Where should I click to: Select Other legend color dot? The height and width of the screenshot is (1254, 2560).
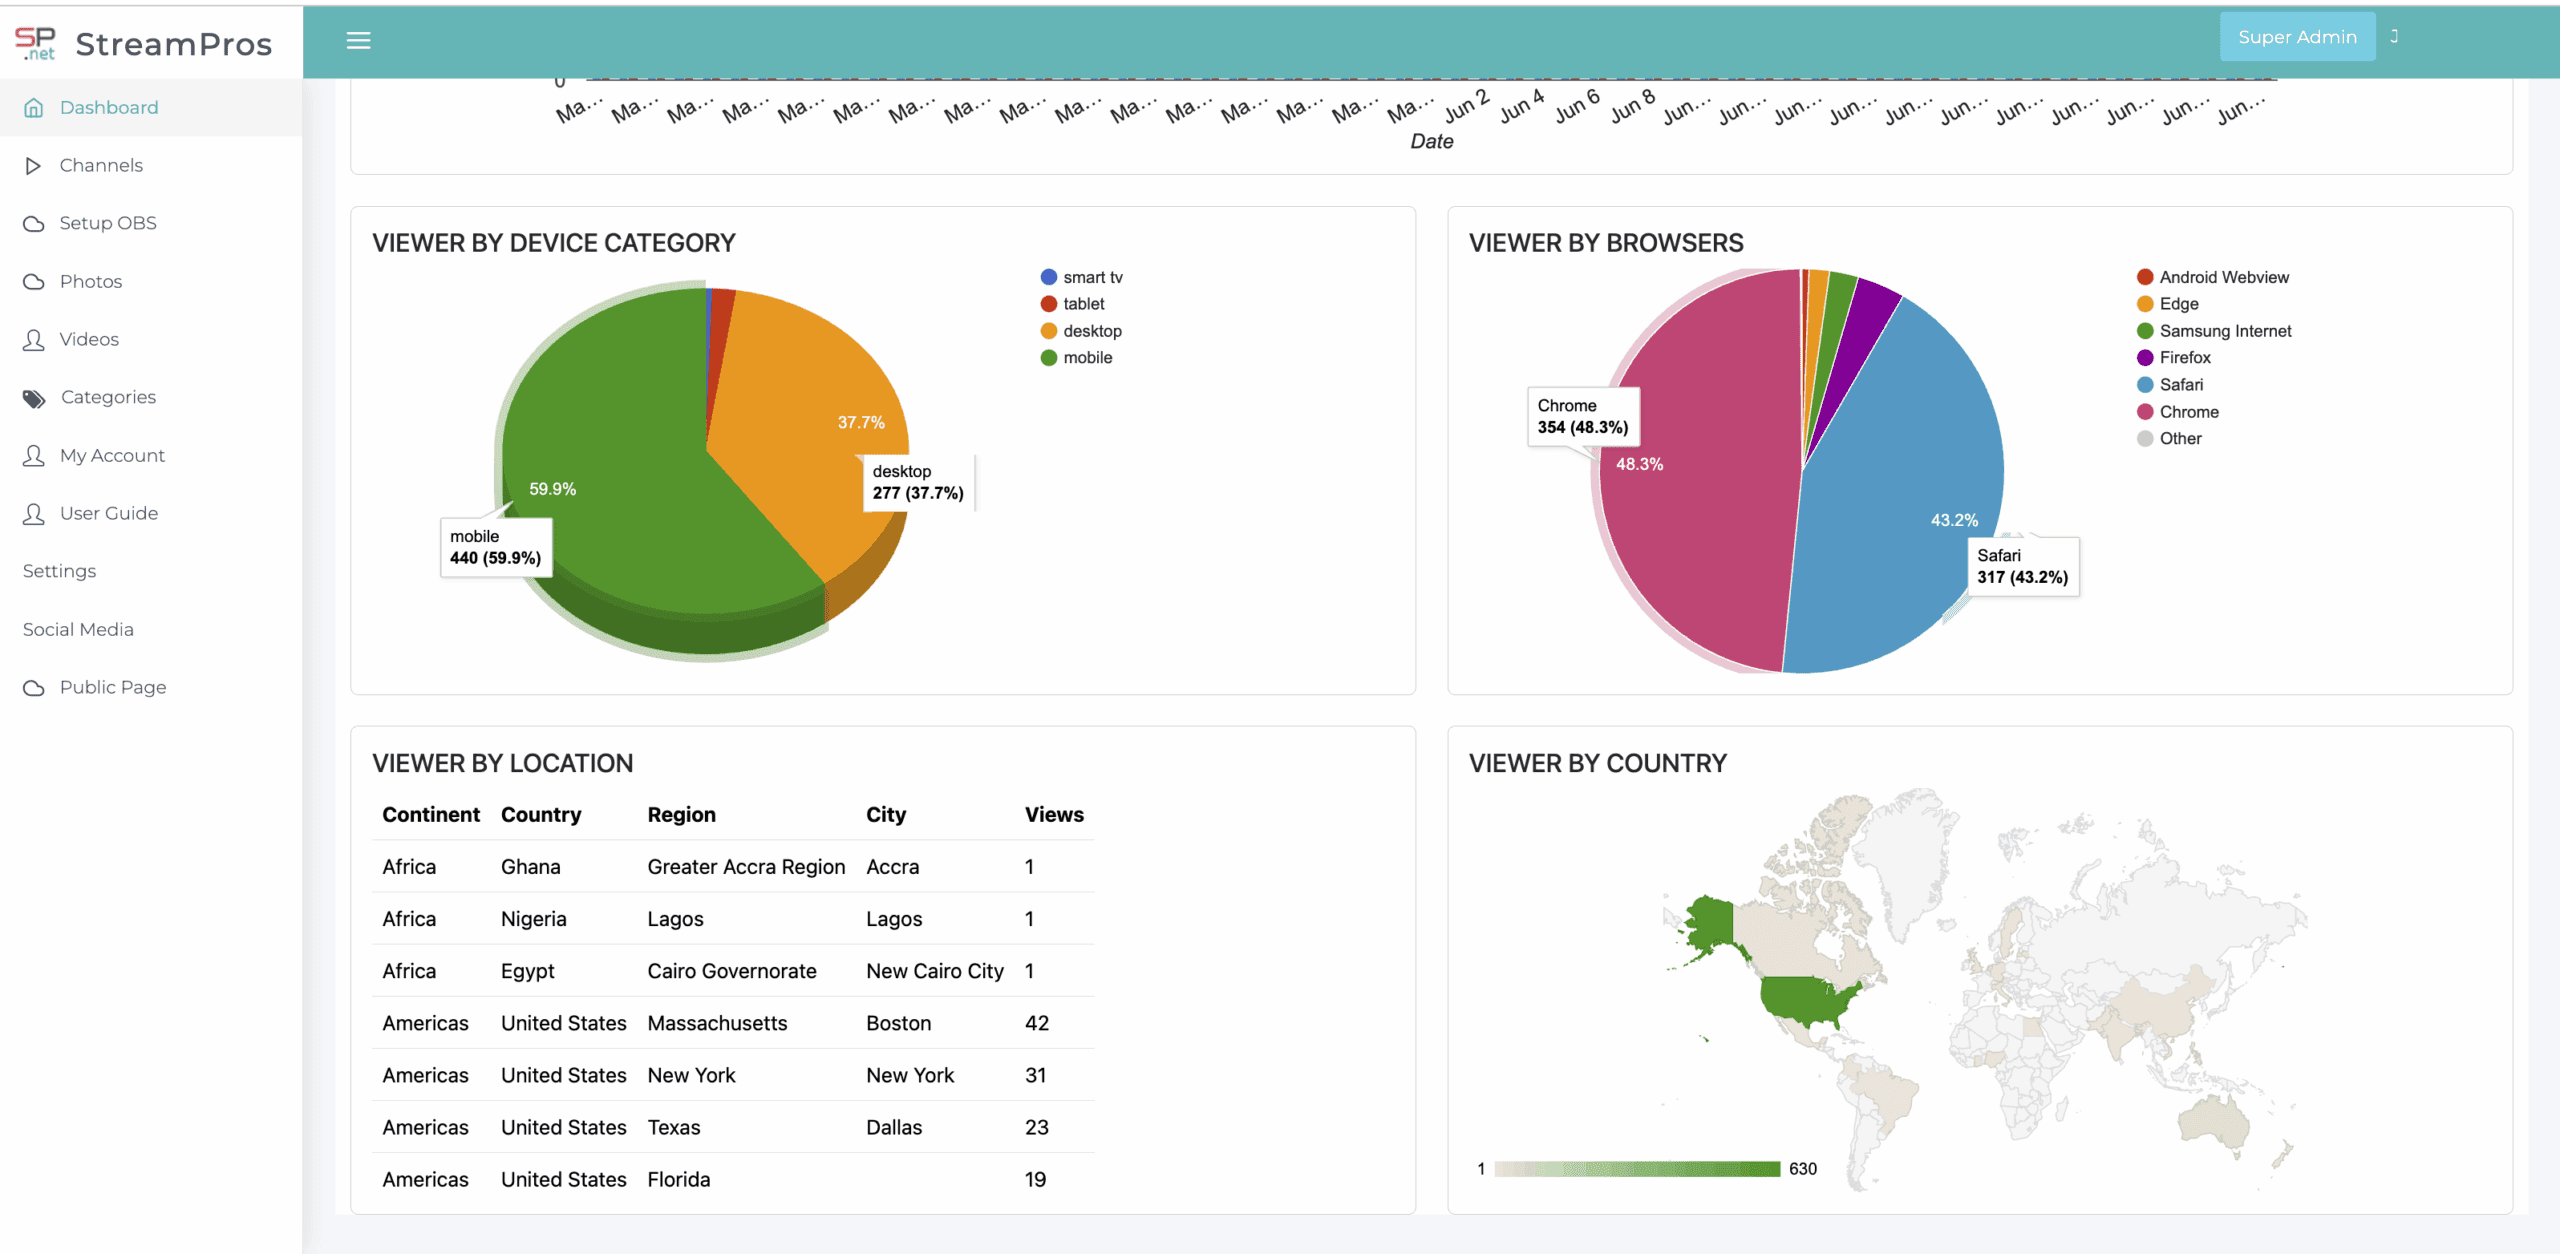click(x=2145, y=439)
